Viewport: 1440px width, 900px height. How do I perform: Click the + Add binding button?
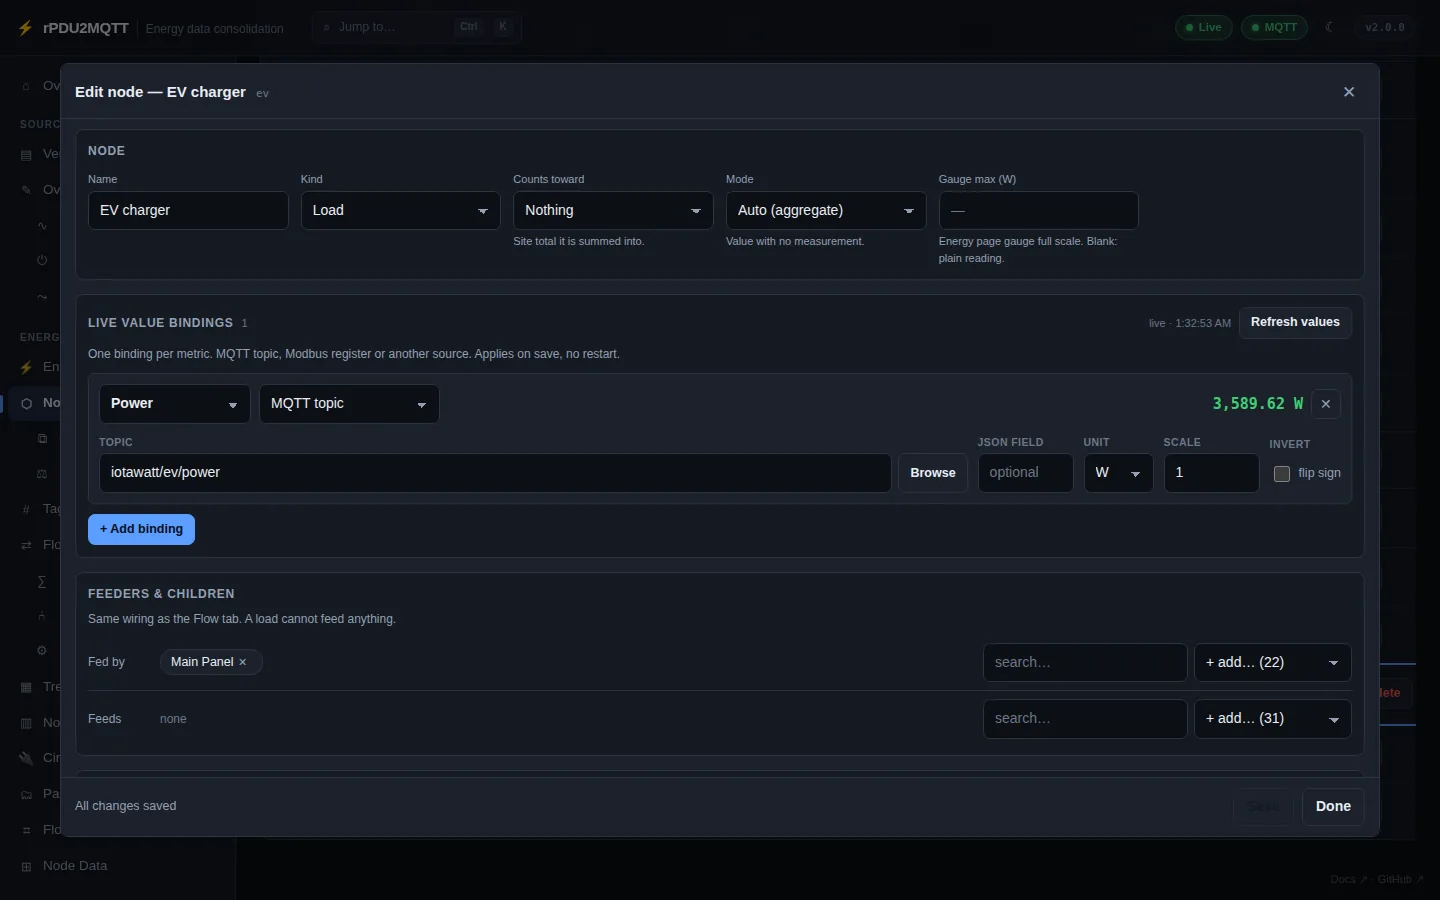click(141, 529)
